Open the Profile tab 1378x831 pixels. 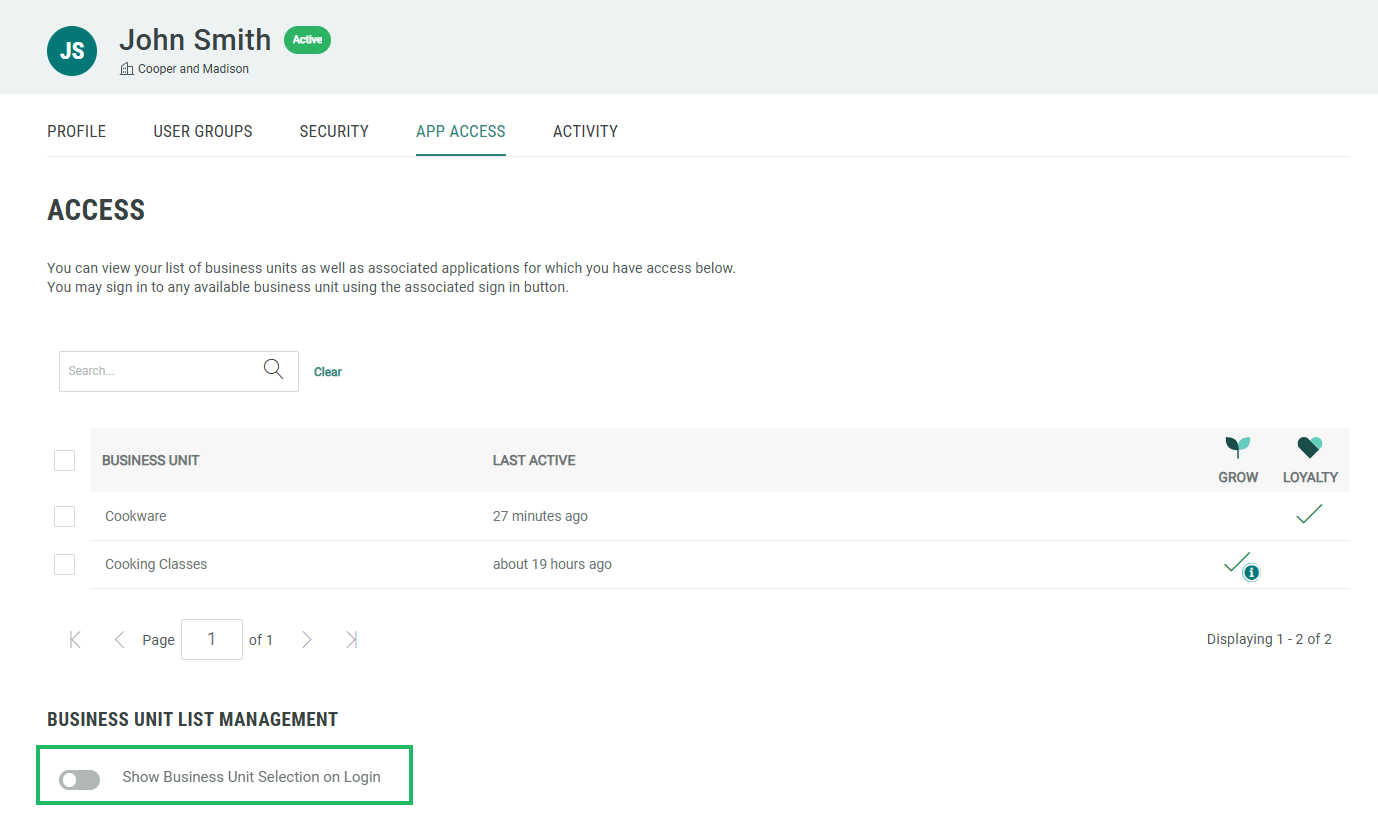(77, 131)
